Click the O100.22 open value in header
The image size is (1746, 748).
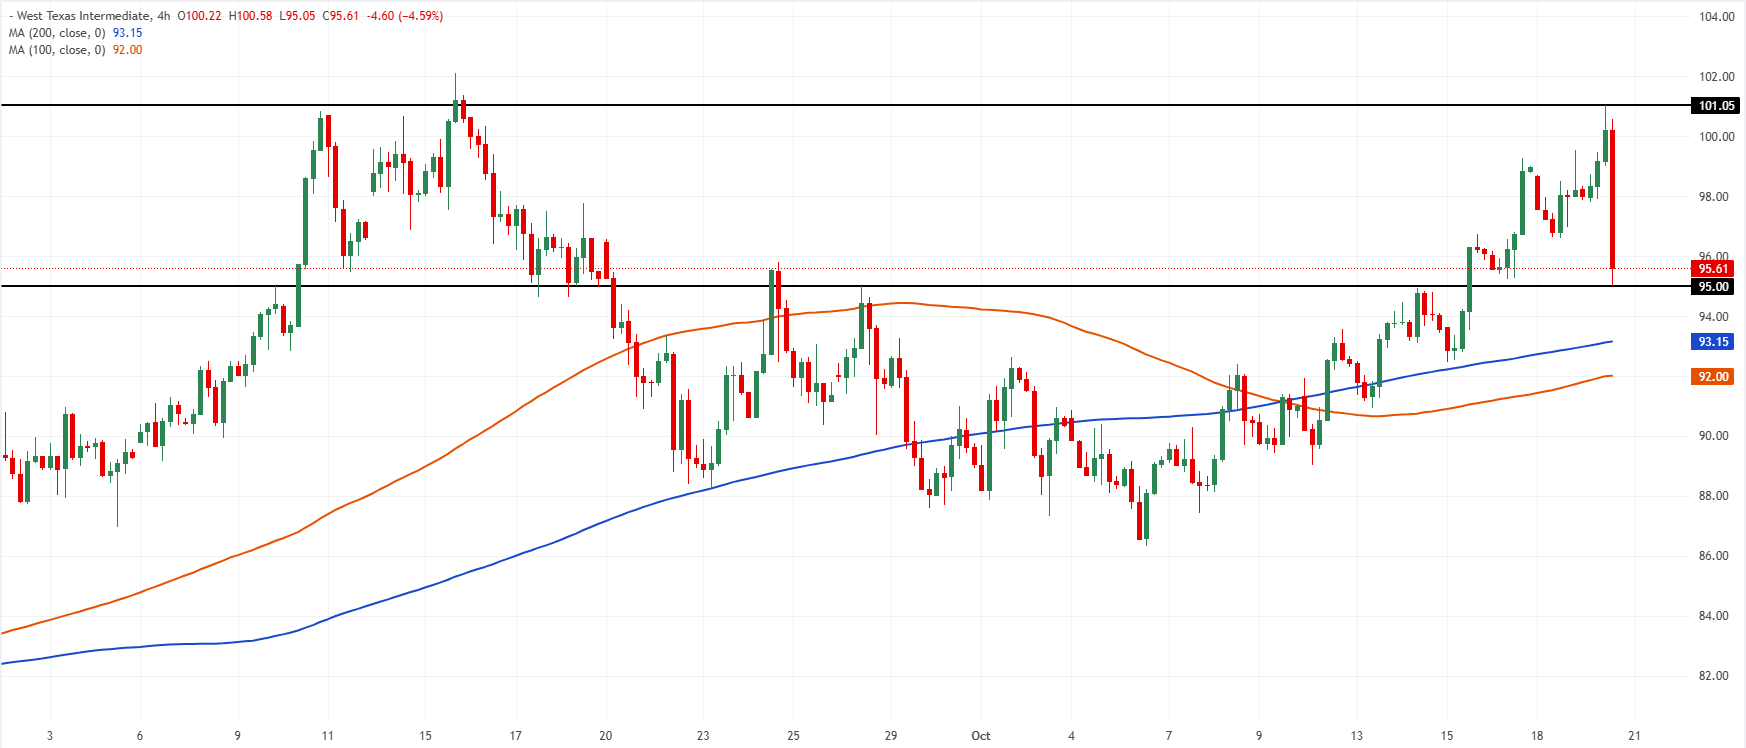coord(201,16)
